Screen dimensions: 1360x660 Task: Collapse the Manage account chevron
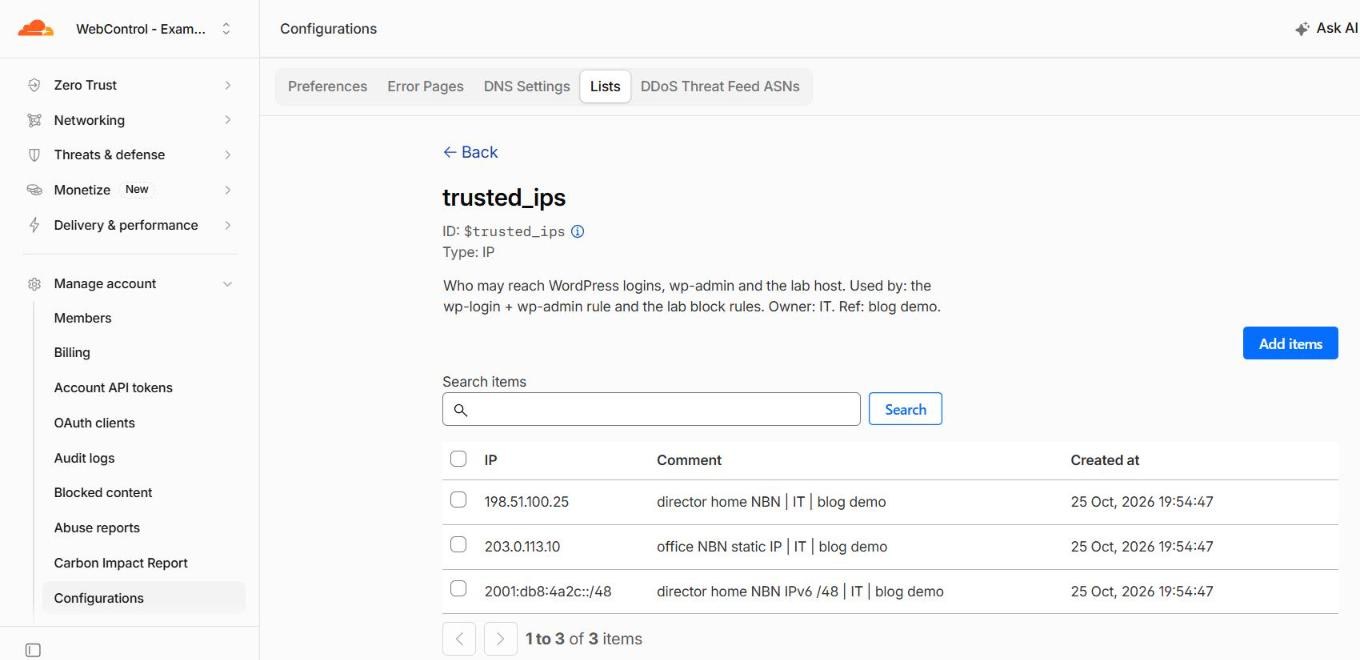pos(227,284)
